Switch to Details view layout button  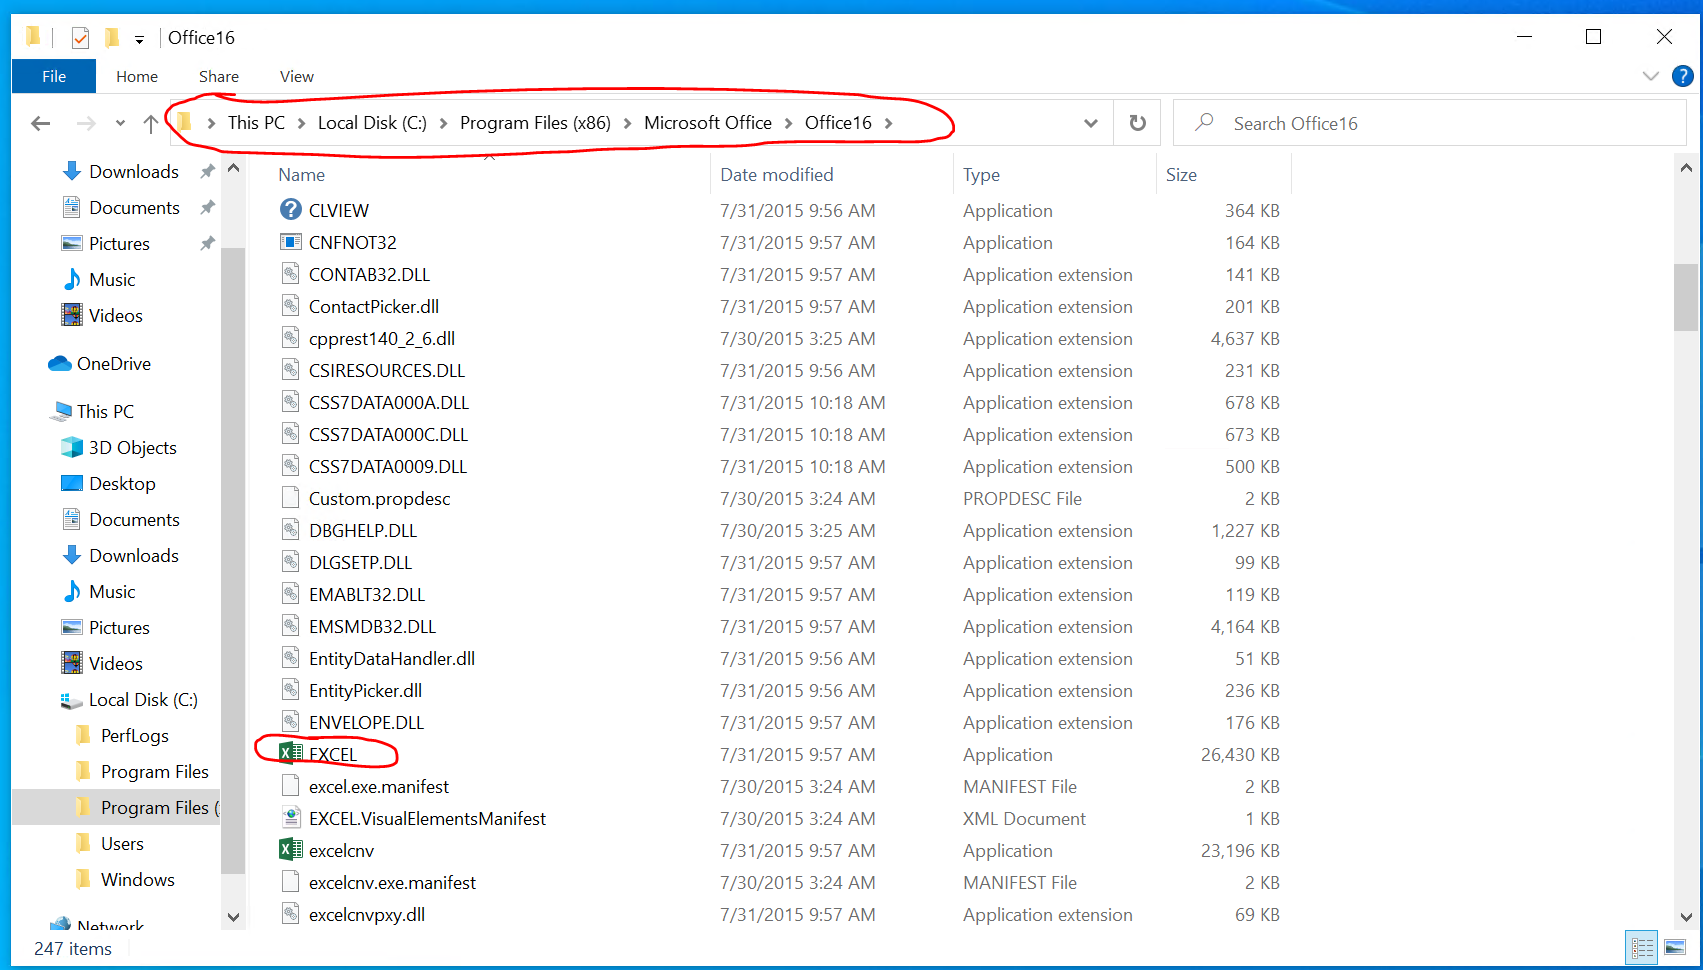point(1642,948)
